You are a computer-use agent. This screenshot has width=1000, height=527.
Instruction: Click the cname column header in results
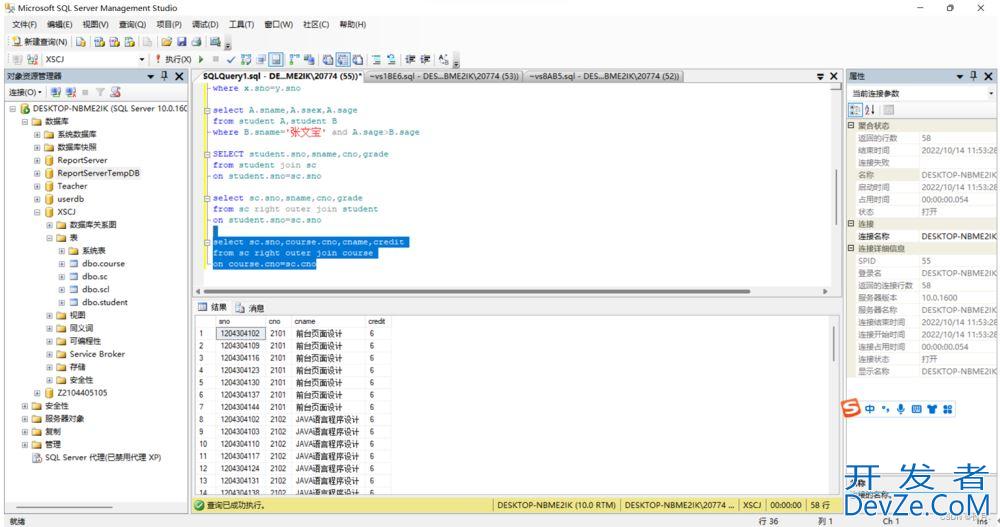[328, 322]
